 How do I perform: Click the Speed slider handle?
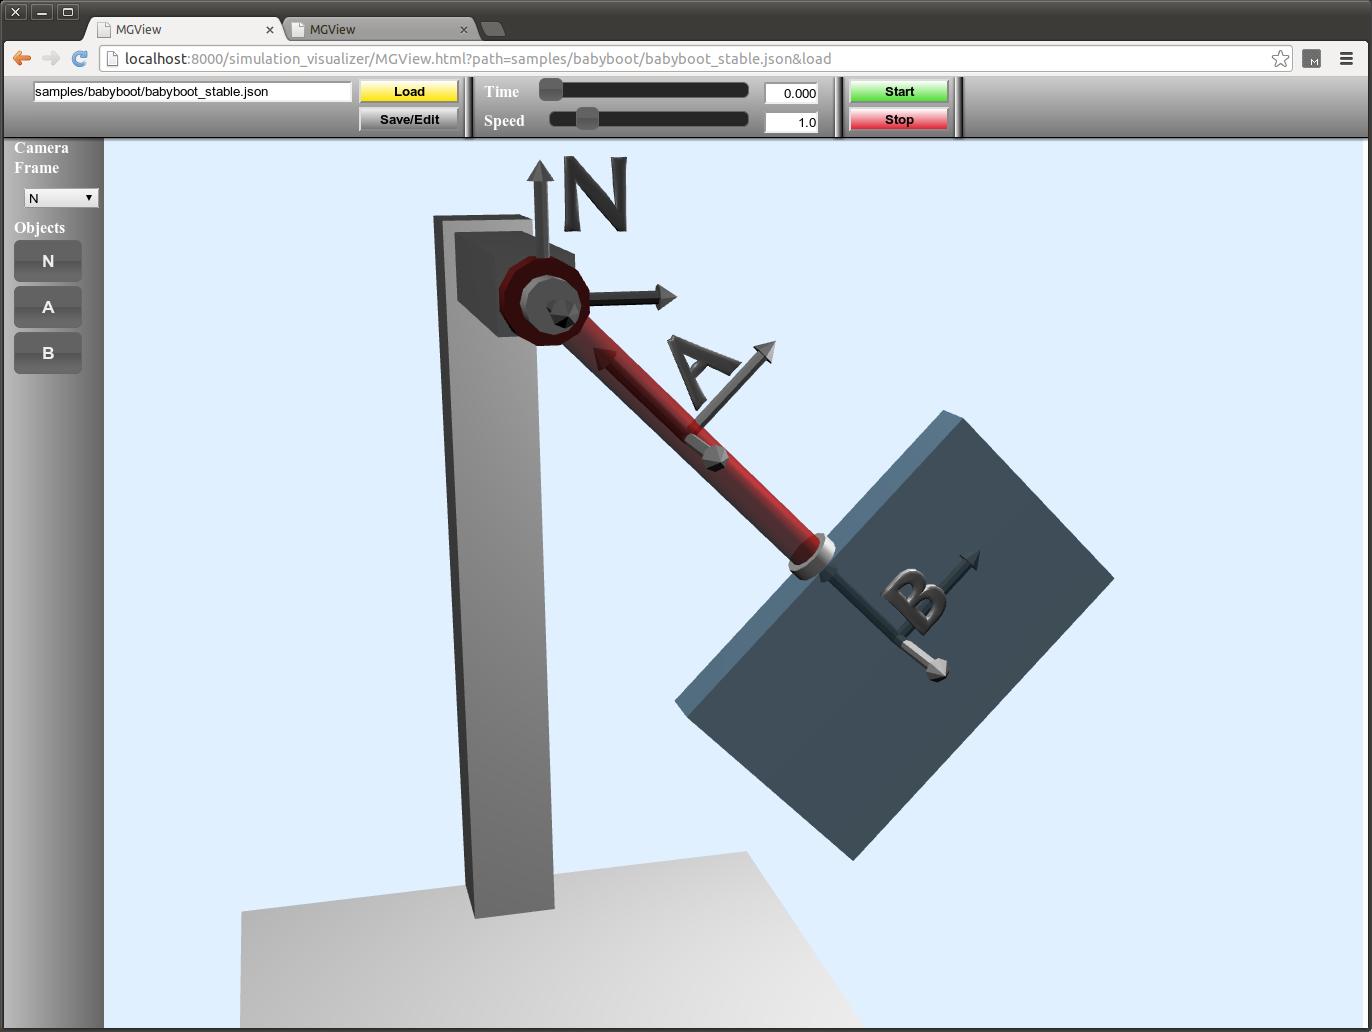587,119
